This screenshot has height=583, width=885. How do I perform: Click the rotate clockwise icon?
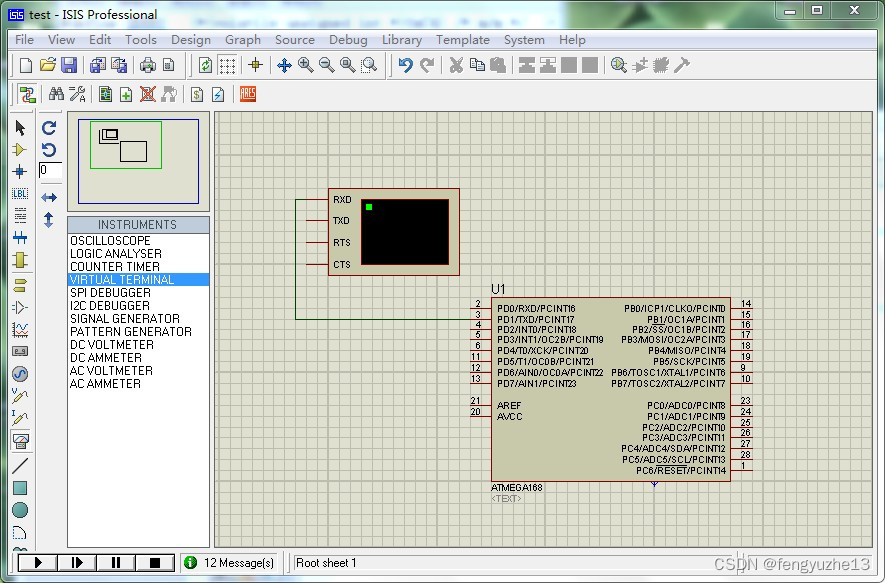pos(49,128)
